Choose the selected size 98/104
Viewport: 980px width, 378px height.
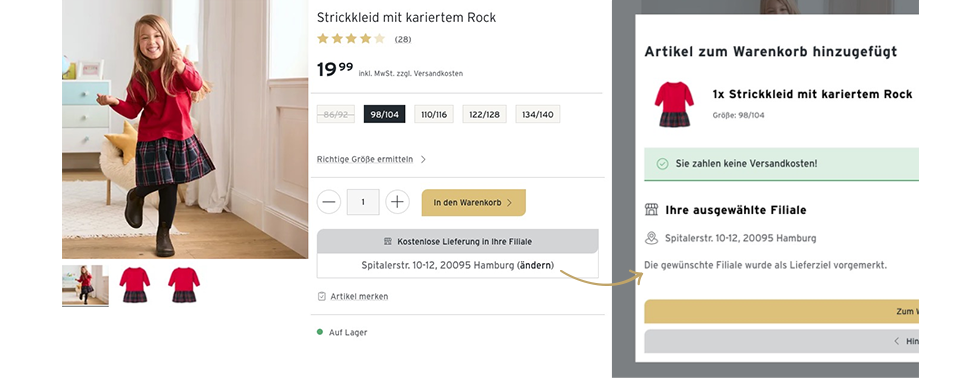click(384, 114)
